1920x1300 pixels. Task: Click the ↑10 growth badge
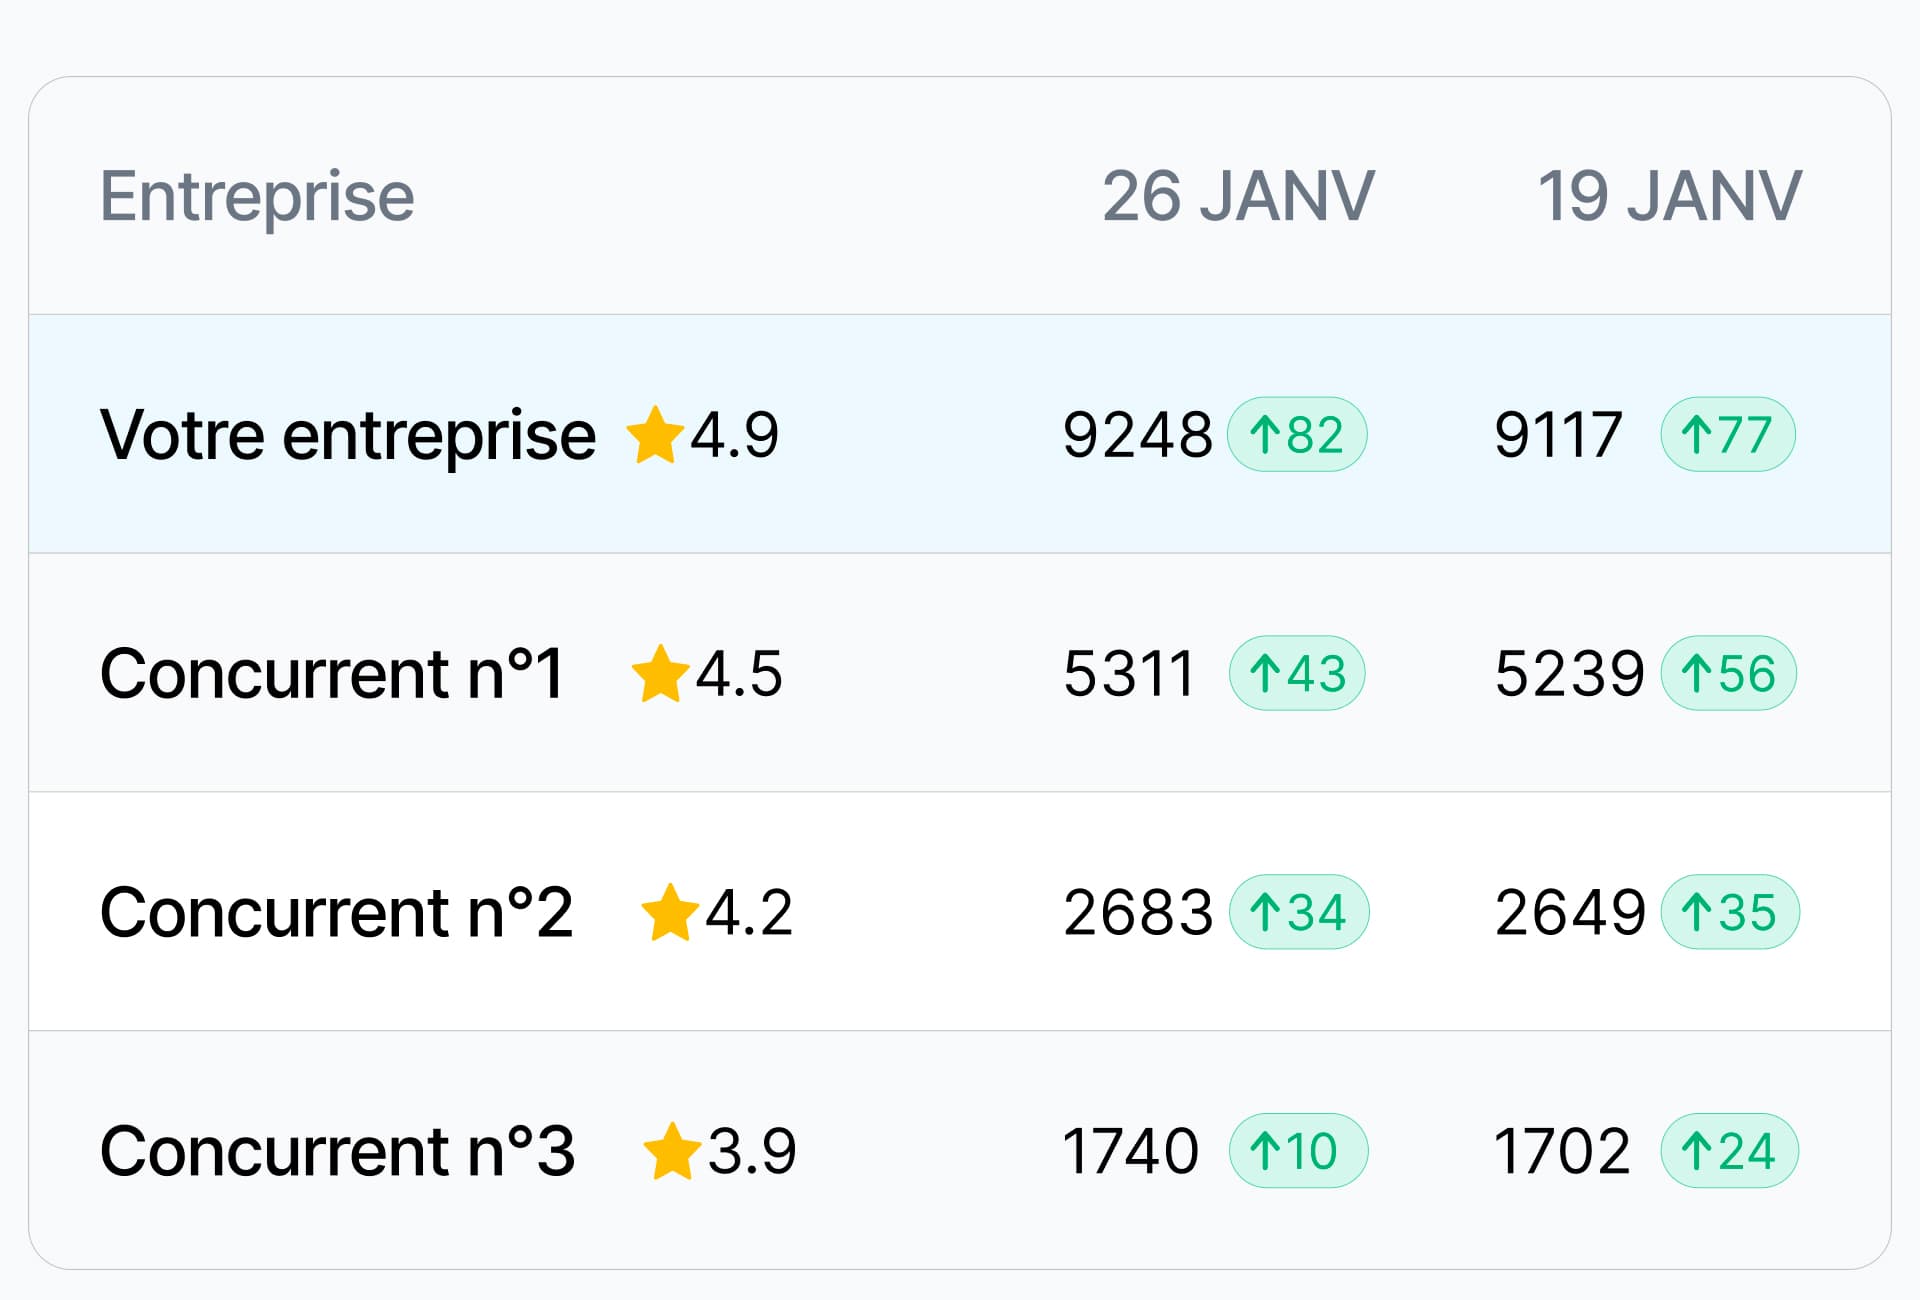pyautogui.click(x=1297, y=1151)
